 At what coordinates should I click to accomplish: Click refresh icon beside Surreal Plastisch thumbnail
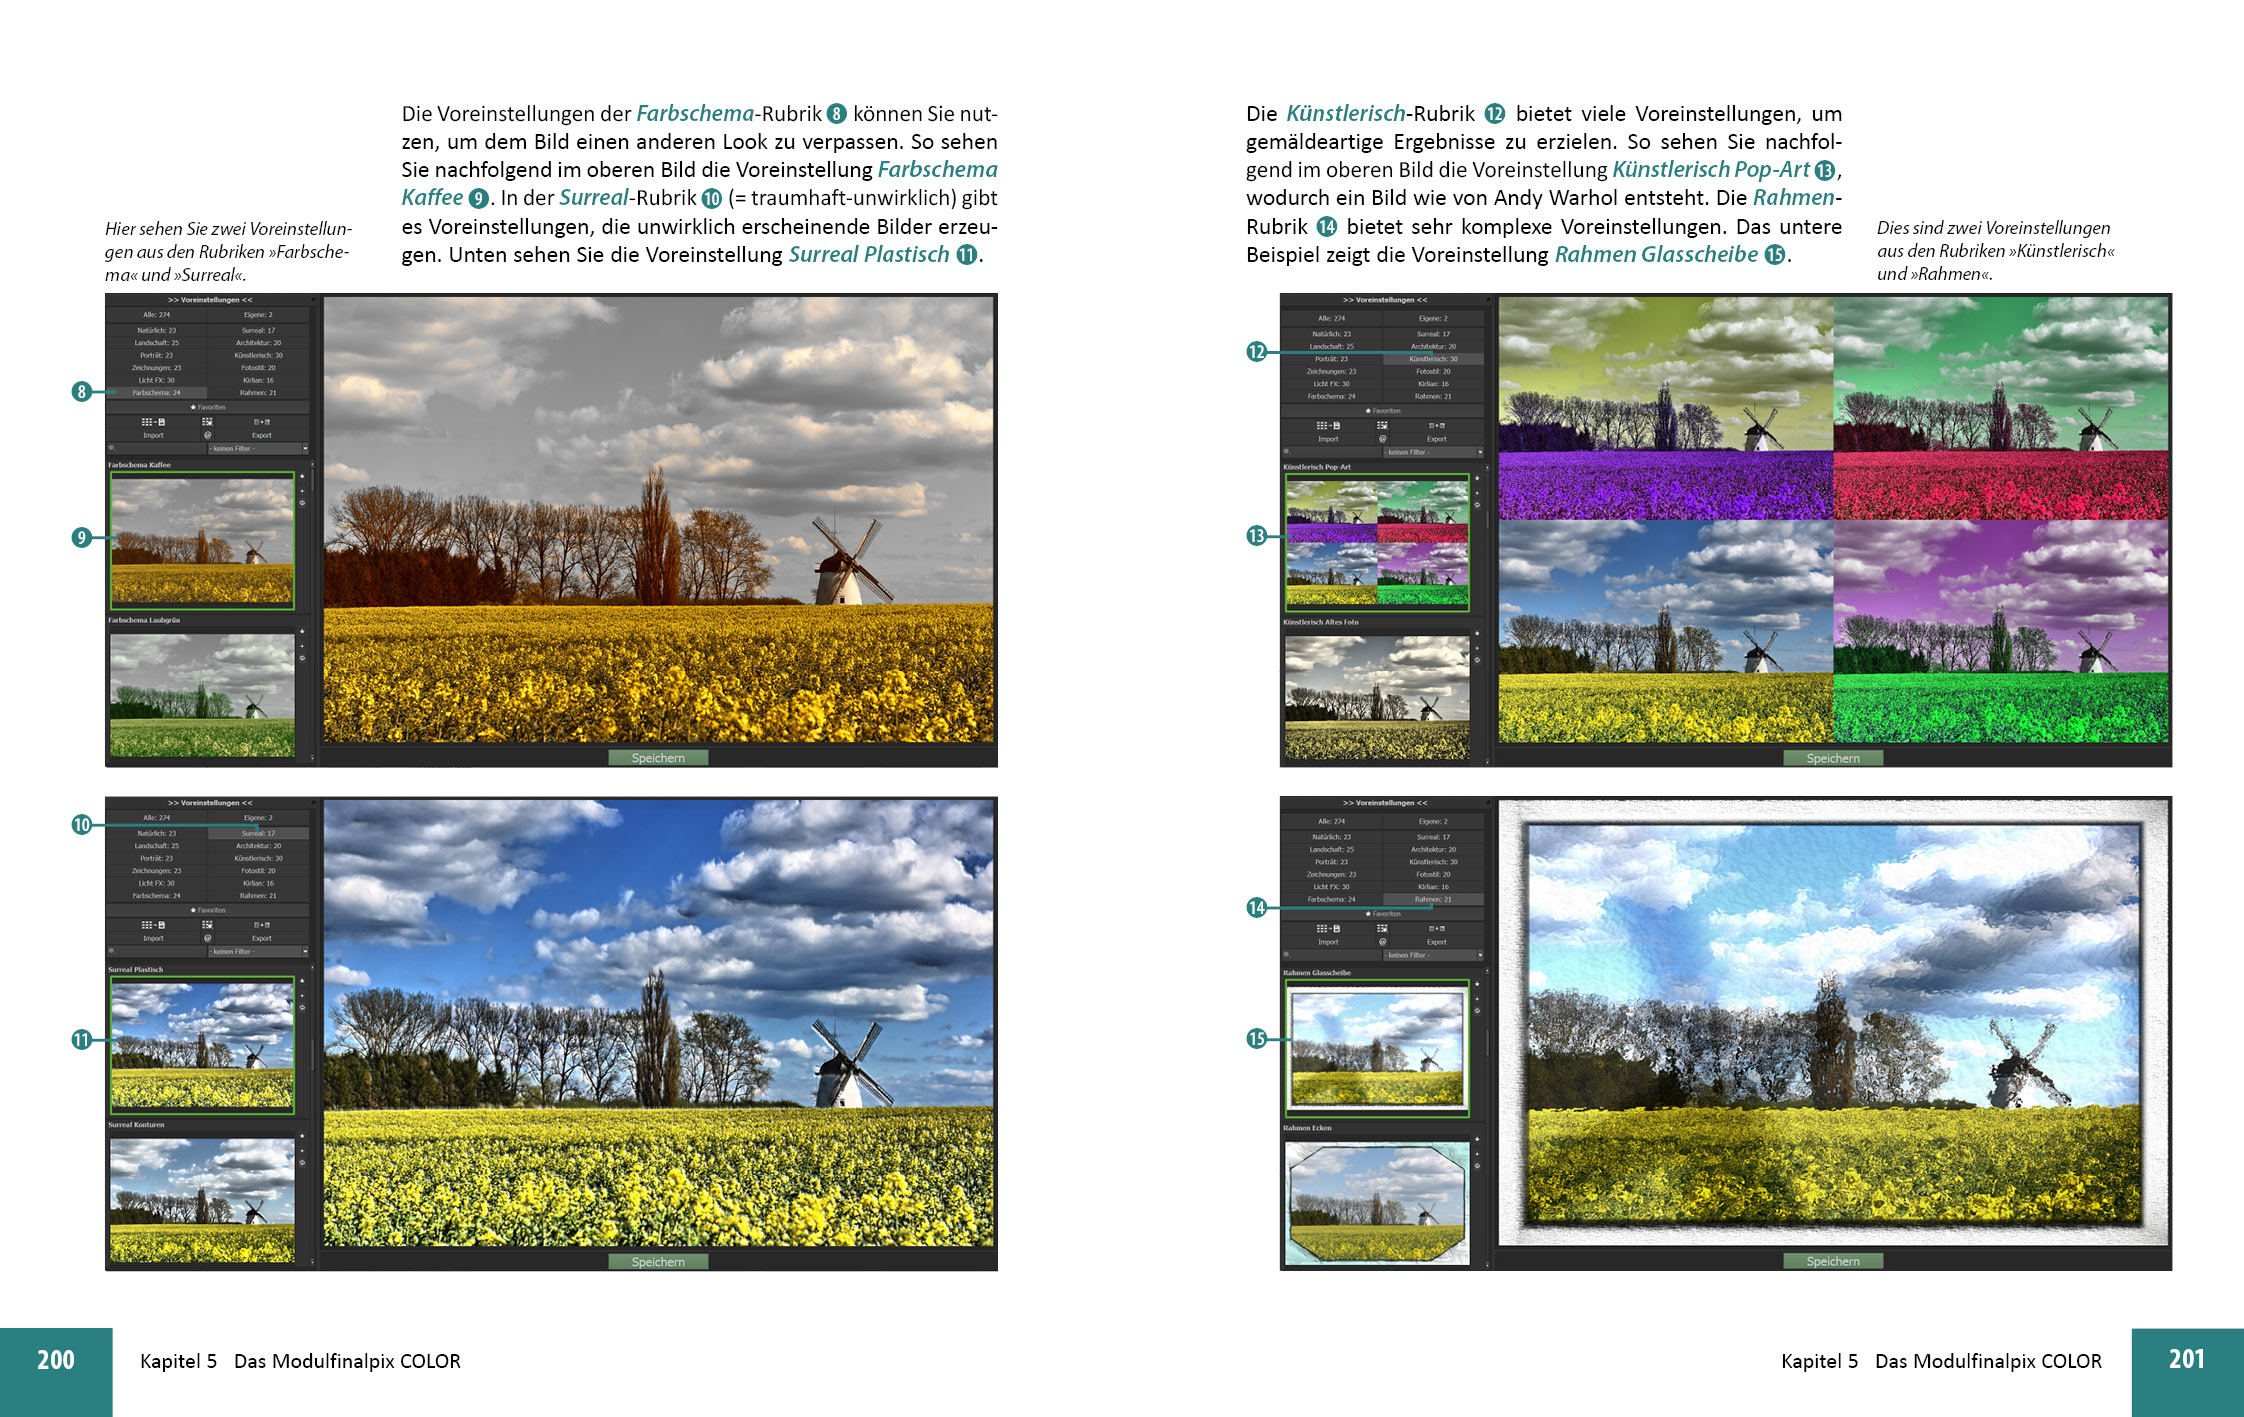click(x=302, y=1007)
